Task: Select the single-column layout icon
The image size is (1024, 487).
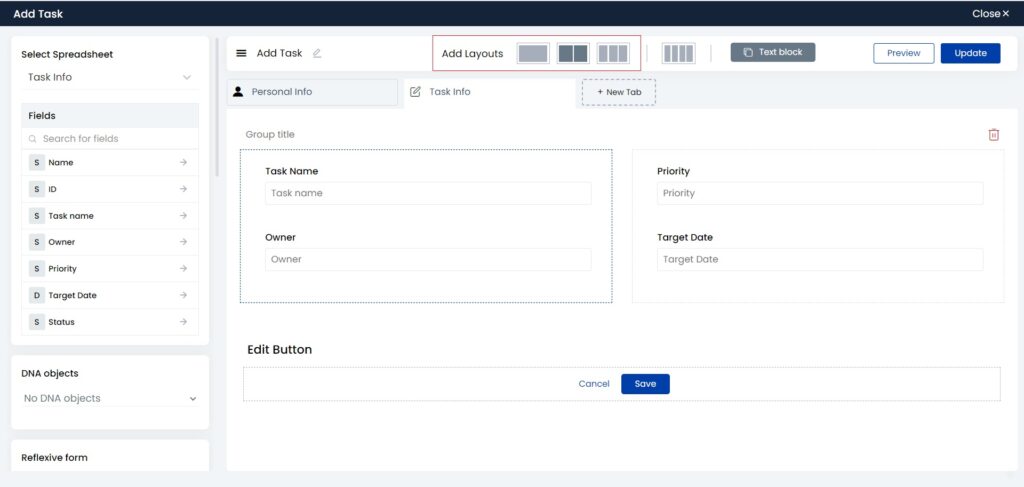Action: tap(533, 54)
